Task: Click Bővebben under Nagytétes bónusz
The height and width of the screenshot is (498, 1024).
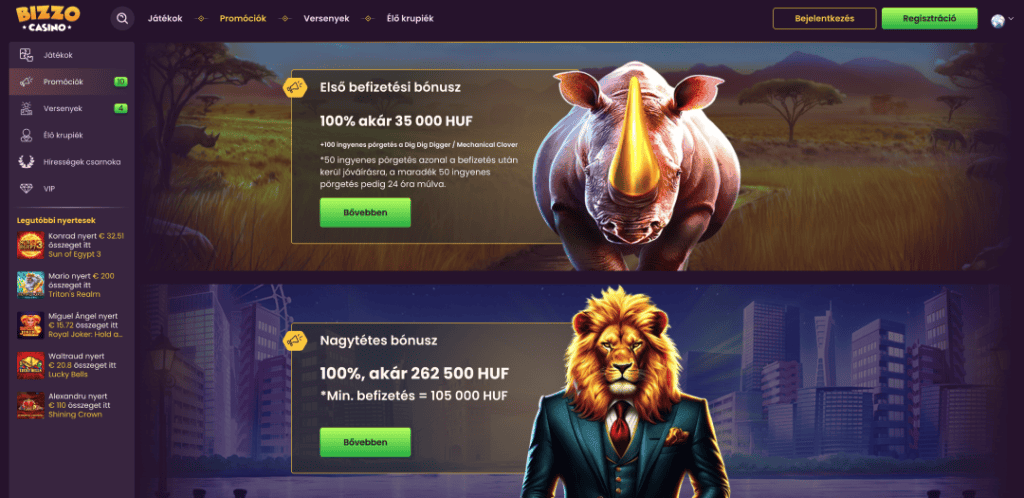Action: [365, 442]
